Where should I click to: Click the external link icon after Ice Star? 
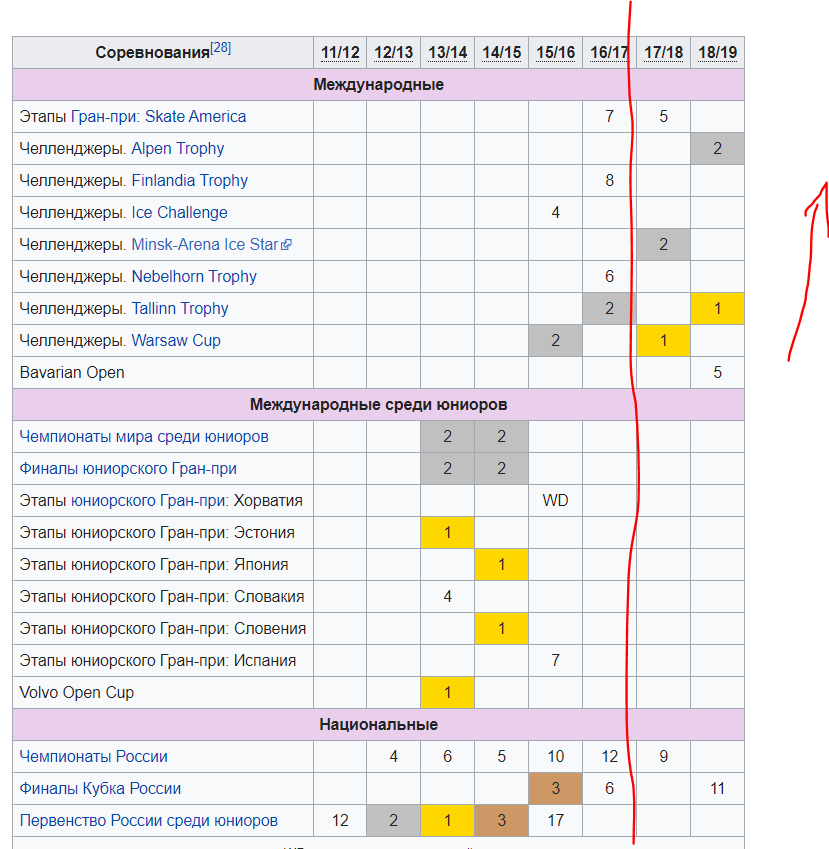coord(286,245)
